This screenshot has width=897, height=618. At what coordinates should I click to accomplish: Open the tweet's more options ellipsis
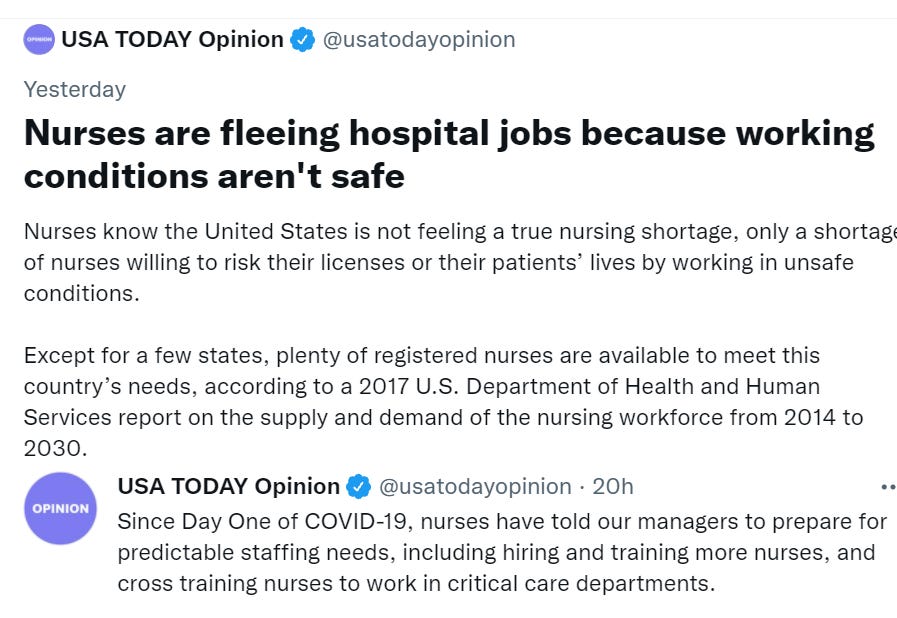pos(888,487)
